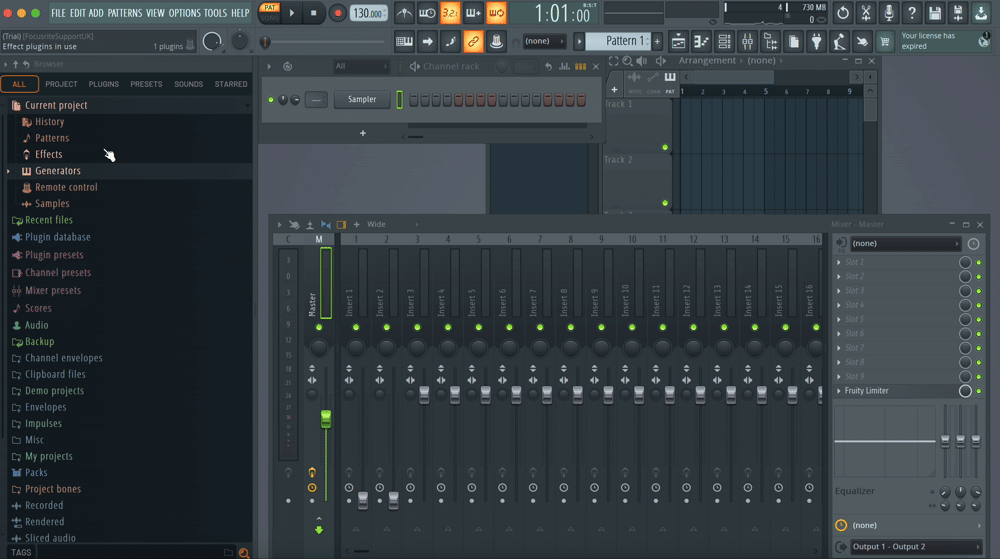Expand Slot 1 effect menu arrow
This screenshot has height=559, width=1000.
[x=839, y=262]
